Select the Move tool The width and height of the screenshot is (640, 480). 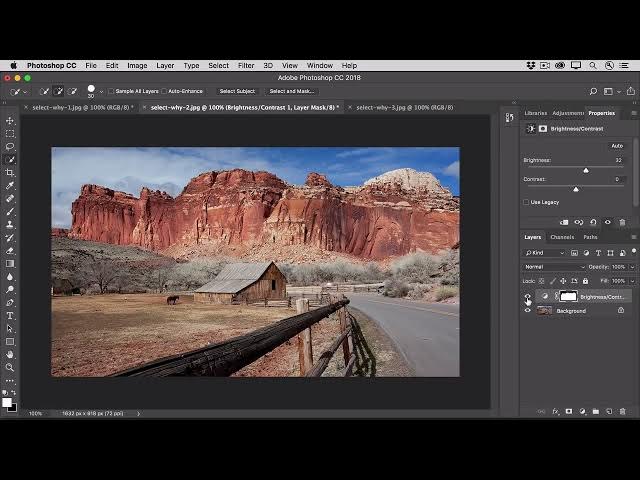10,121
